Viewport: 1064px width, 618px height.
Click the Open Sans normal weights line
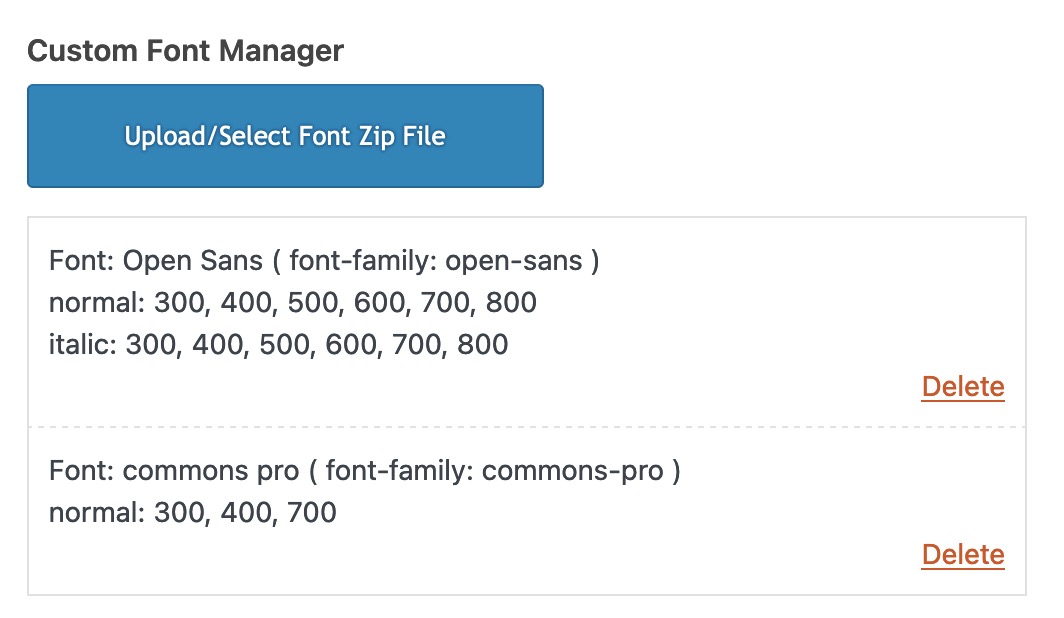click(x=292, y=303)
